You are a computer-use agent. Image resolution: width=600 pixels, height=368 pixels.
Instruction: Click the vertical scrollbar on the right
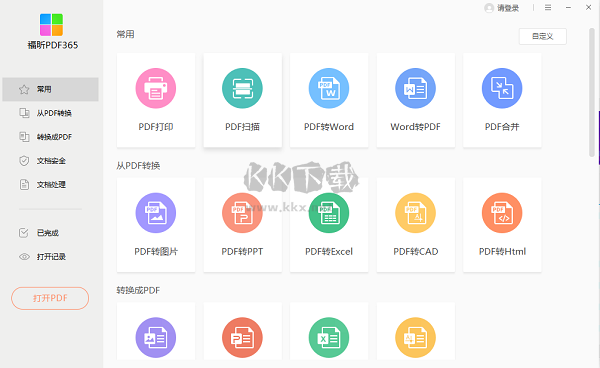[592, 92]
